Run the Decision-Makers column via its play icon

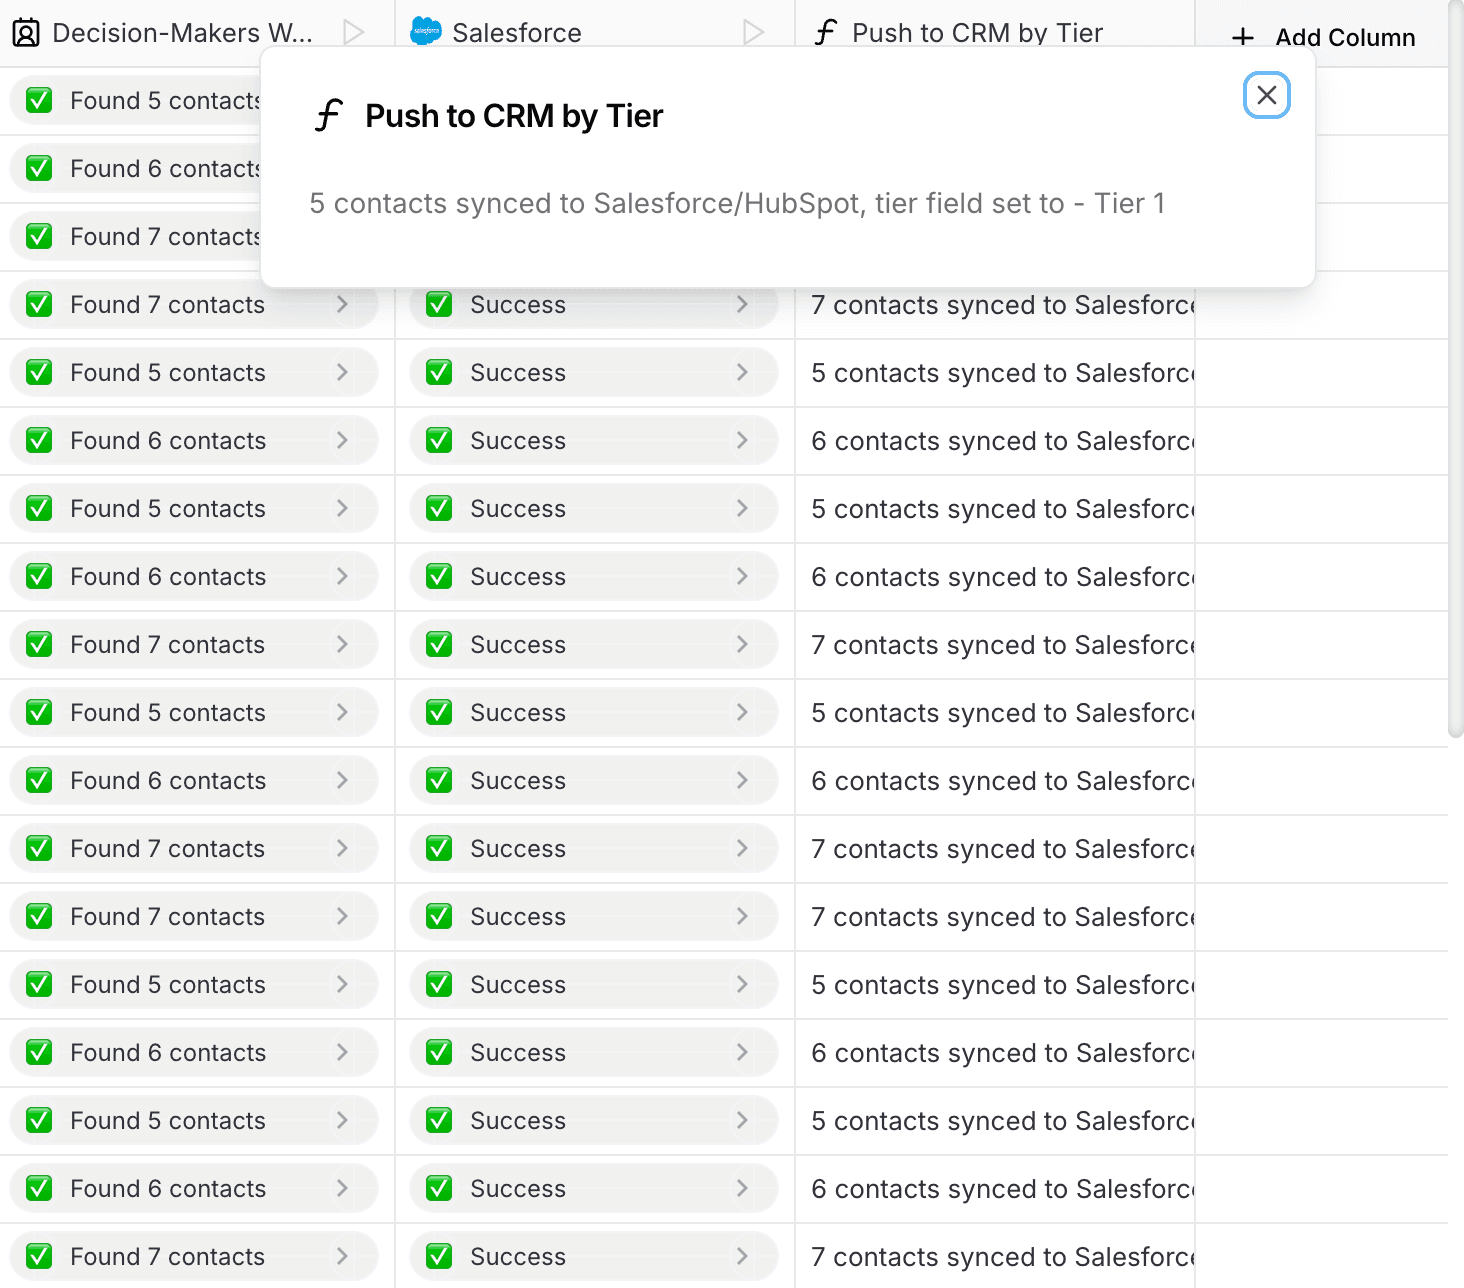[353, 33]
